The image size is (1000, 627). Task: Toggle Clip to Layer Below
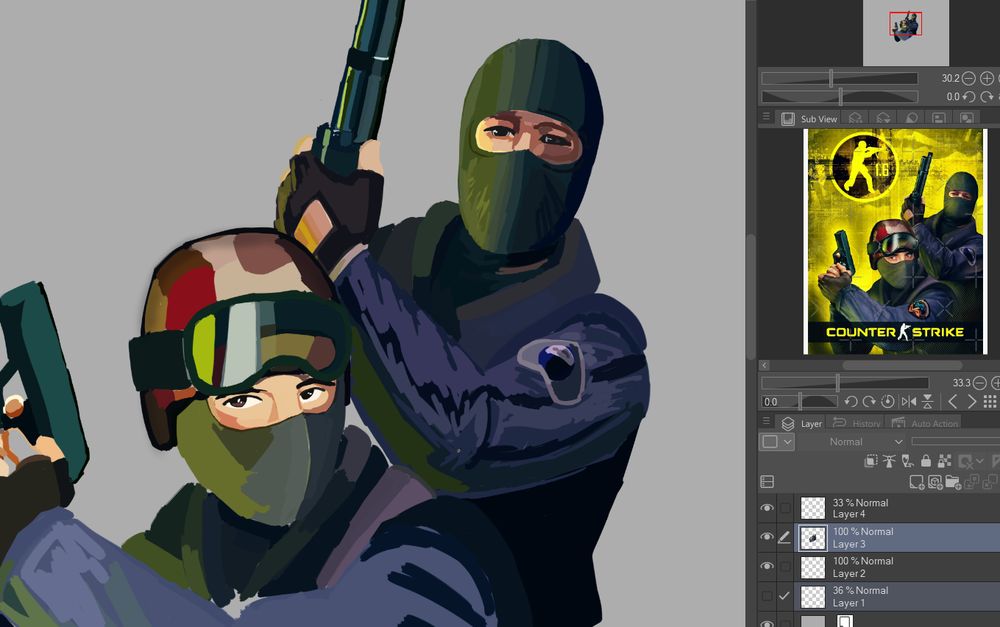coord(870,461)
